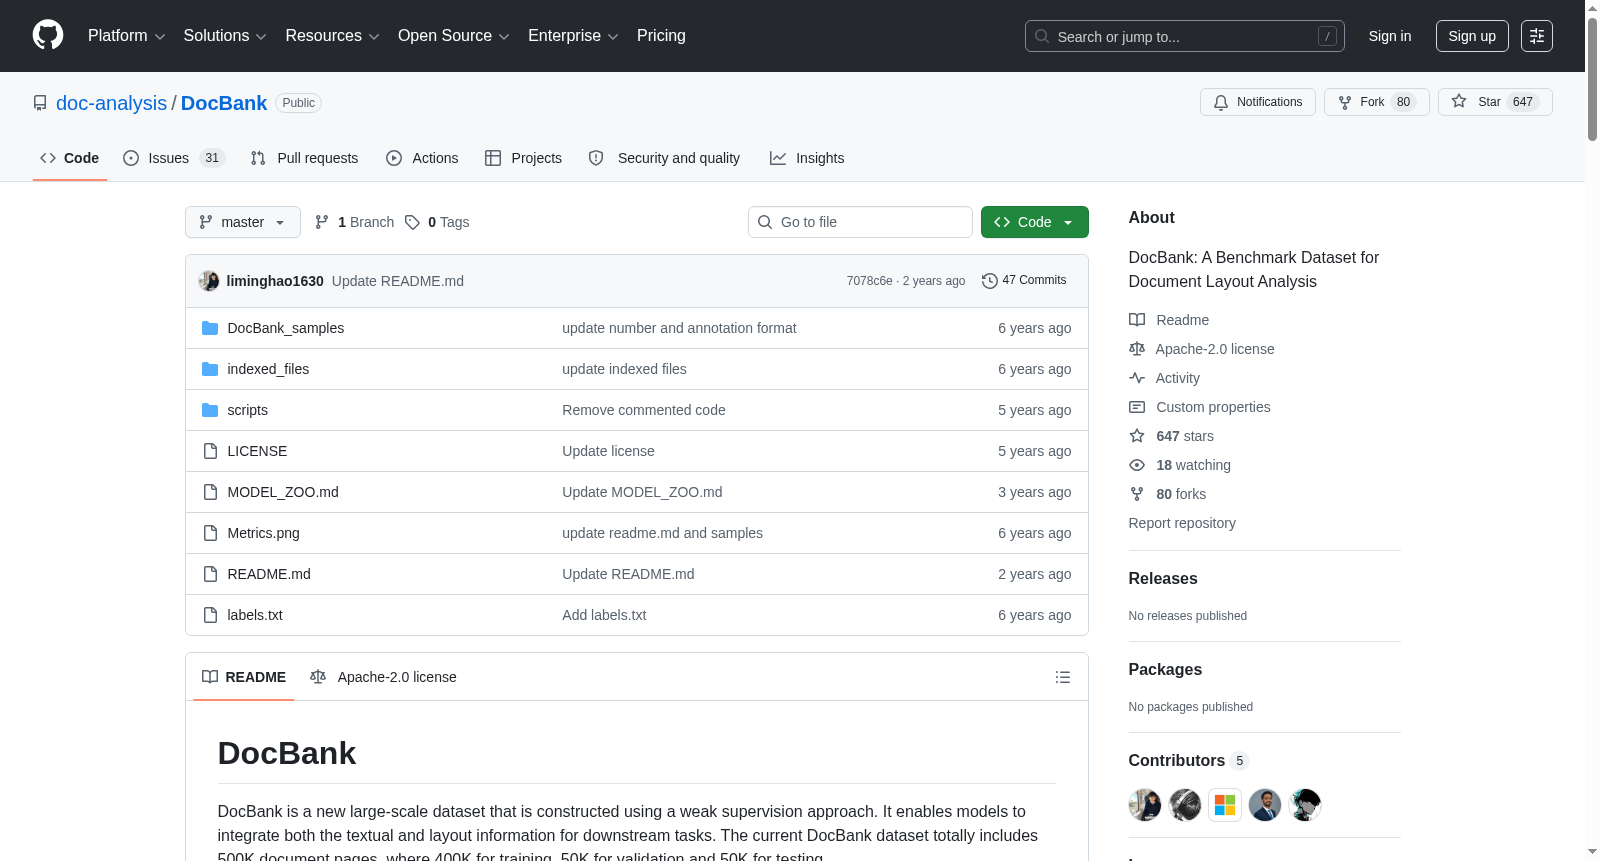Click the star icon for 647 stars
The height and width of the screenshot is (861, 1600).
tap(1137, 436)
